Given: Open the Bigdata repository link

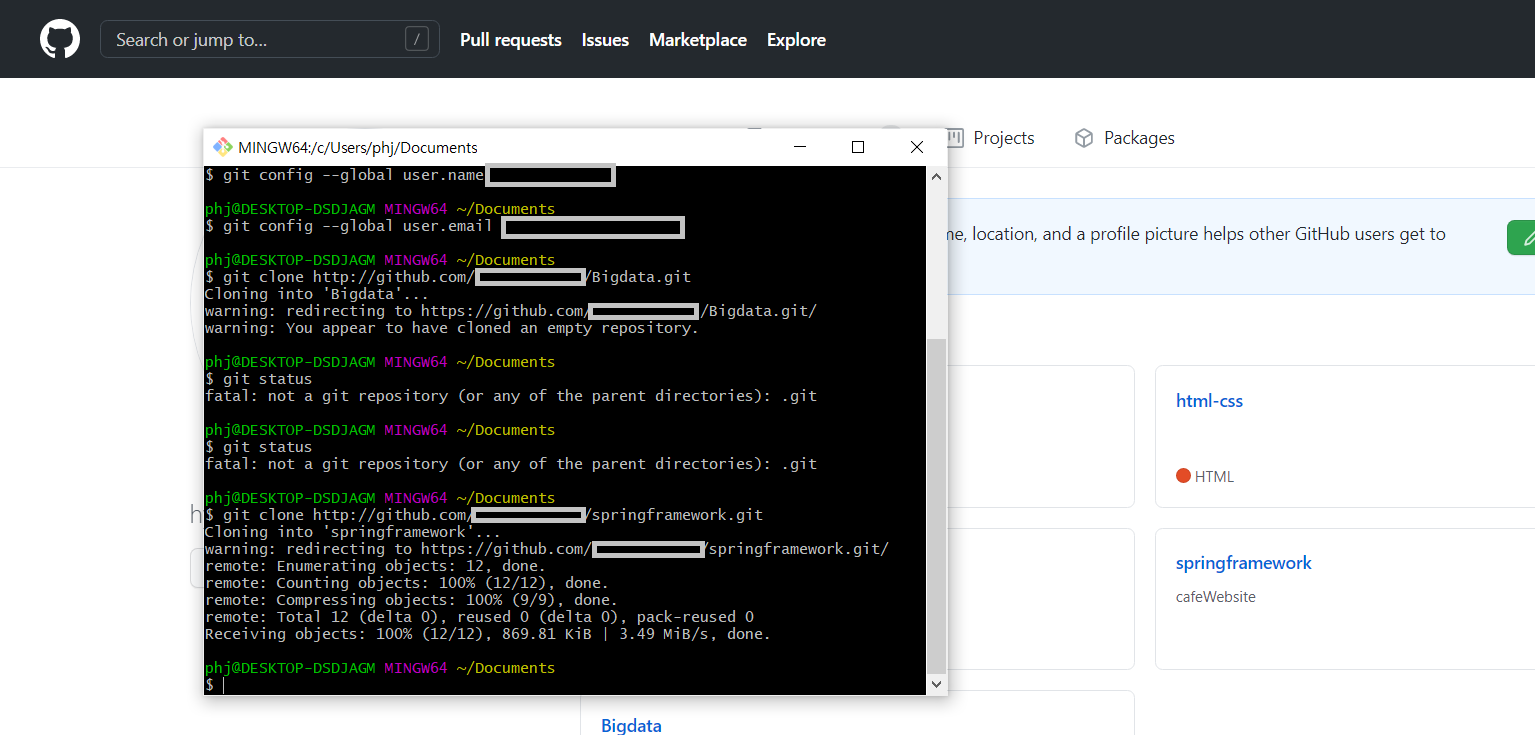Looking at the screenshot, I should coord(631,725).
